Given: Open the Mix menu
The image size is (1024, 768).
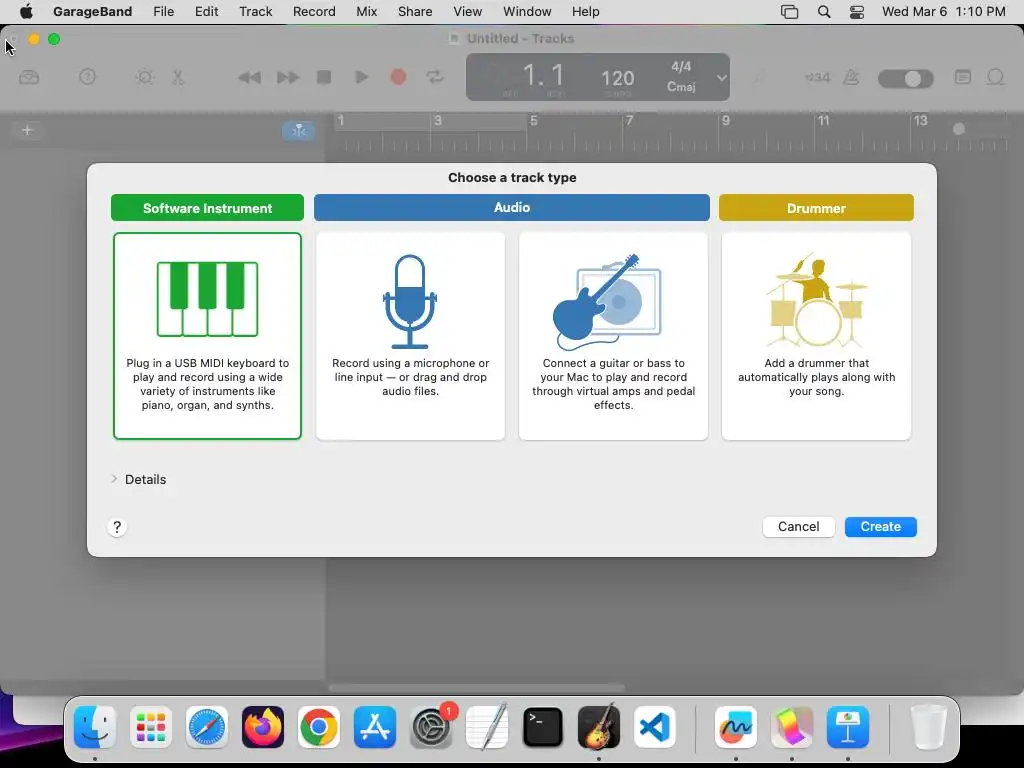Looking at the screenshot, I should click(x=366, y=12).
